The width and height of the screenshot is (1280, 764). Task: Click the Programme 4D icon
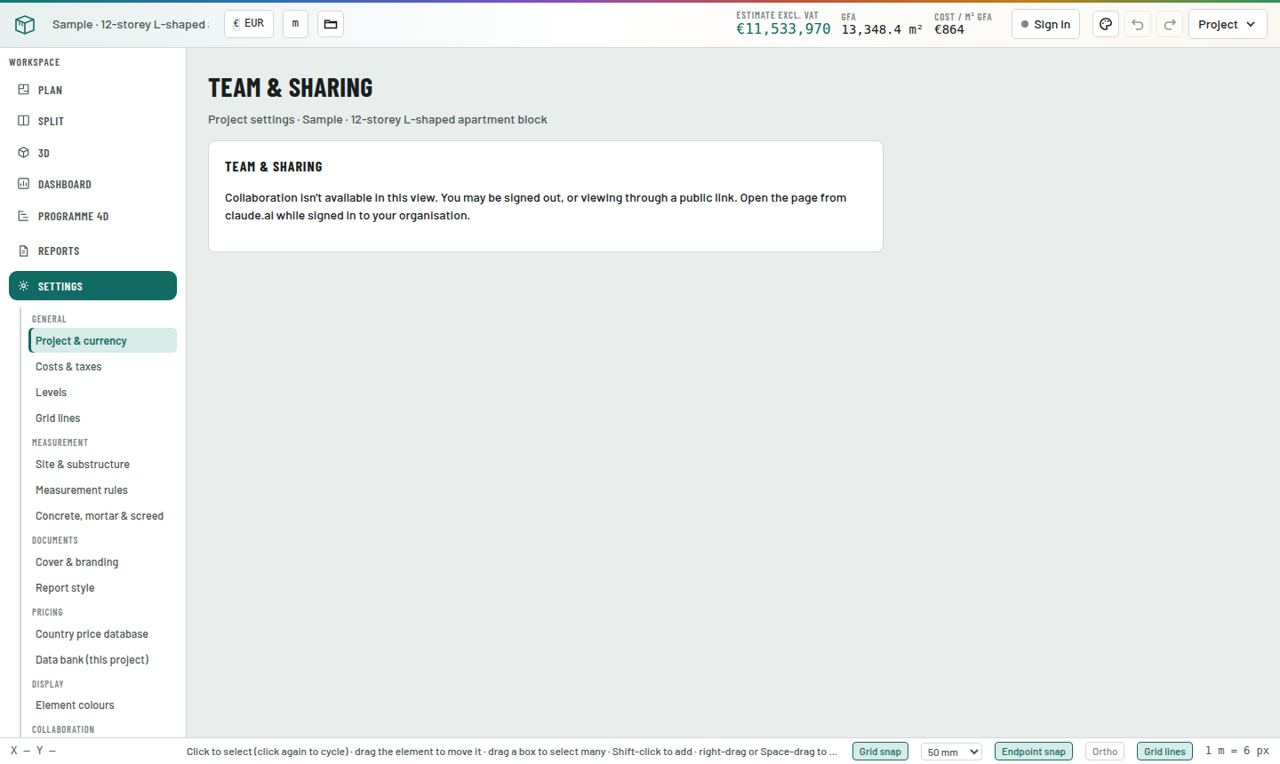pos(24,216)
